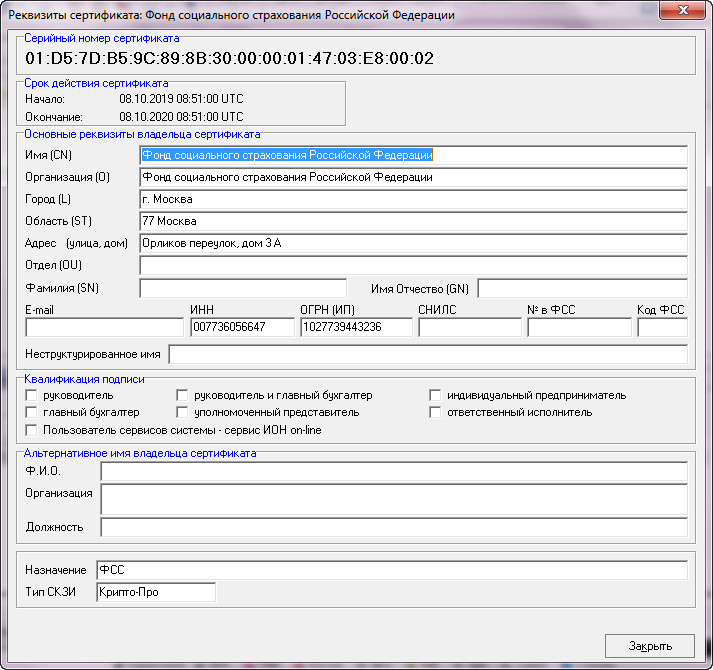This screenshot has width=713, height=670.
Task: Click the alternative Организация multiline field
Action: click(394, 499)
